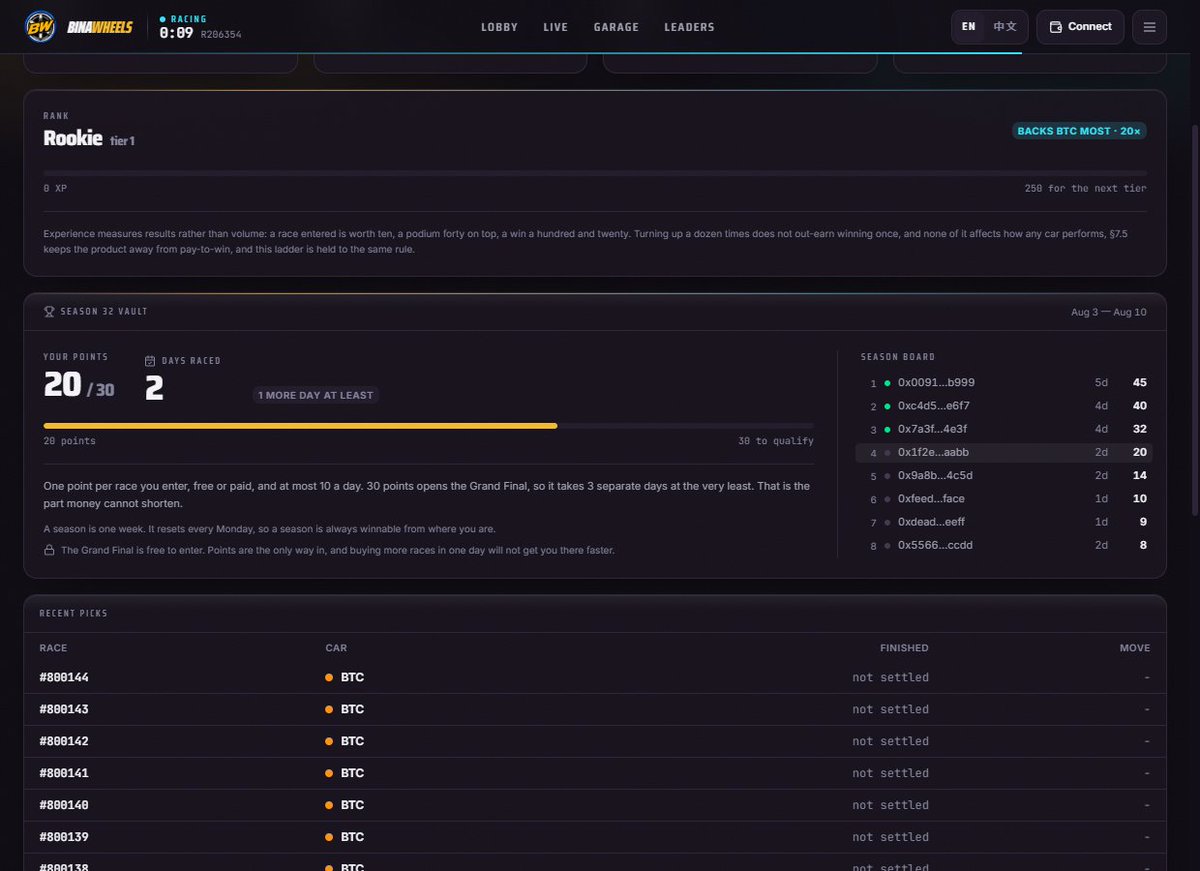
Task: Click the BINAWHEELS wordmark
Action: click(99, 27)
